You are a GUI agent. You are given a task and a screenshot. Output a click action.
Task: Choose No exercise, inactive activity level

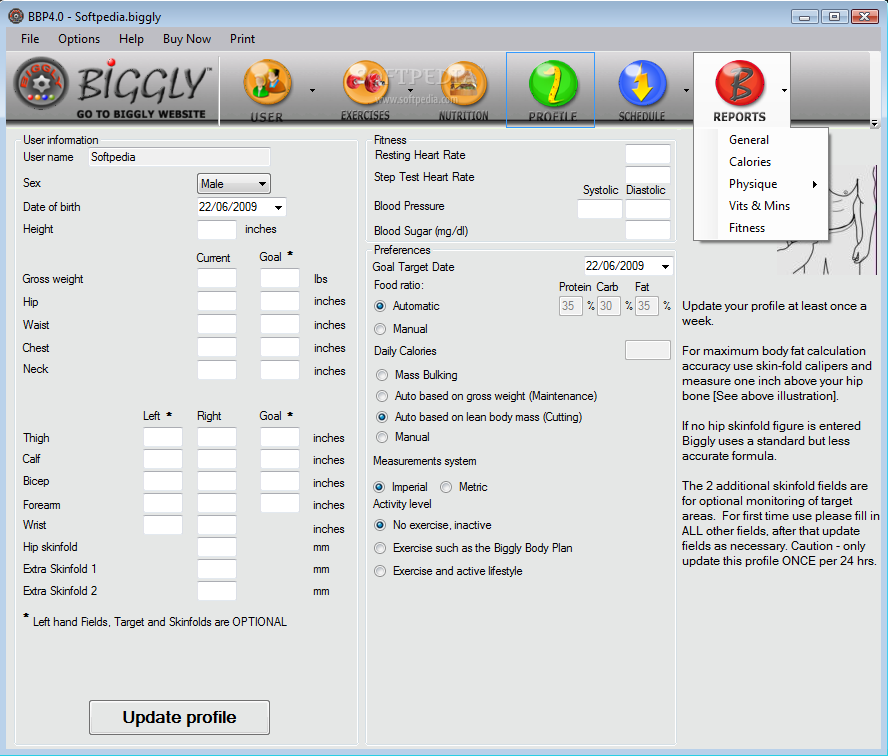pos(380,525)
